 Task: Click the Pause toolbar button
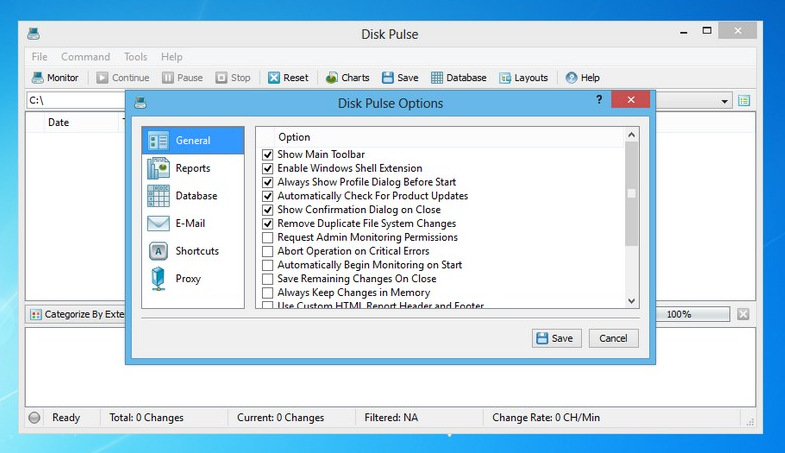coord(183,78)
